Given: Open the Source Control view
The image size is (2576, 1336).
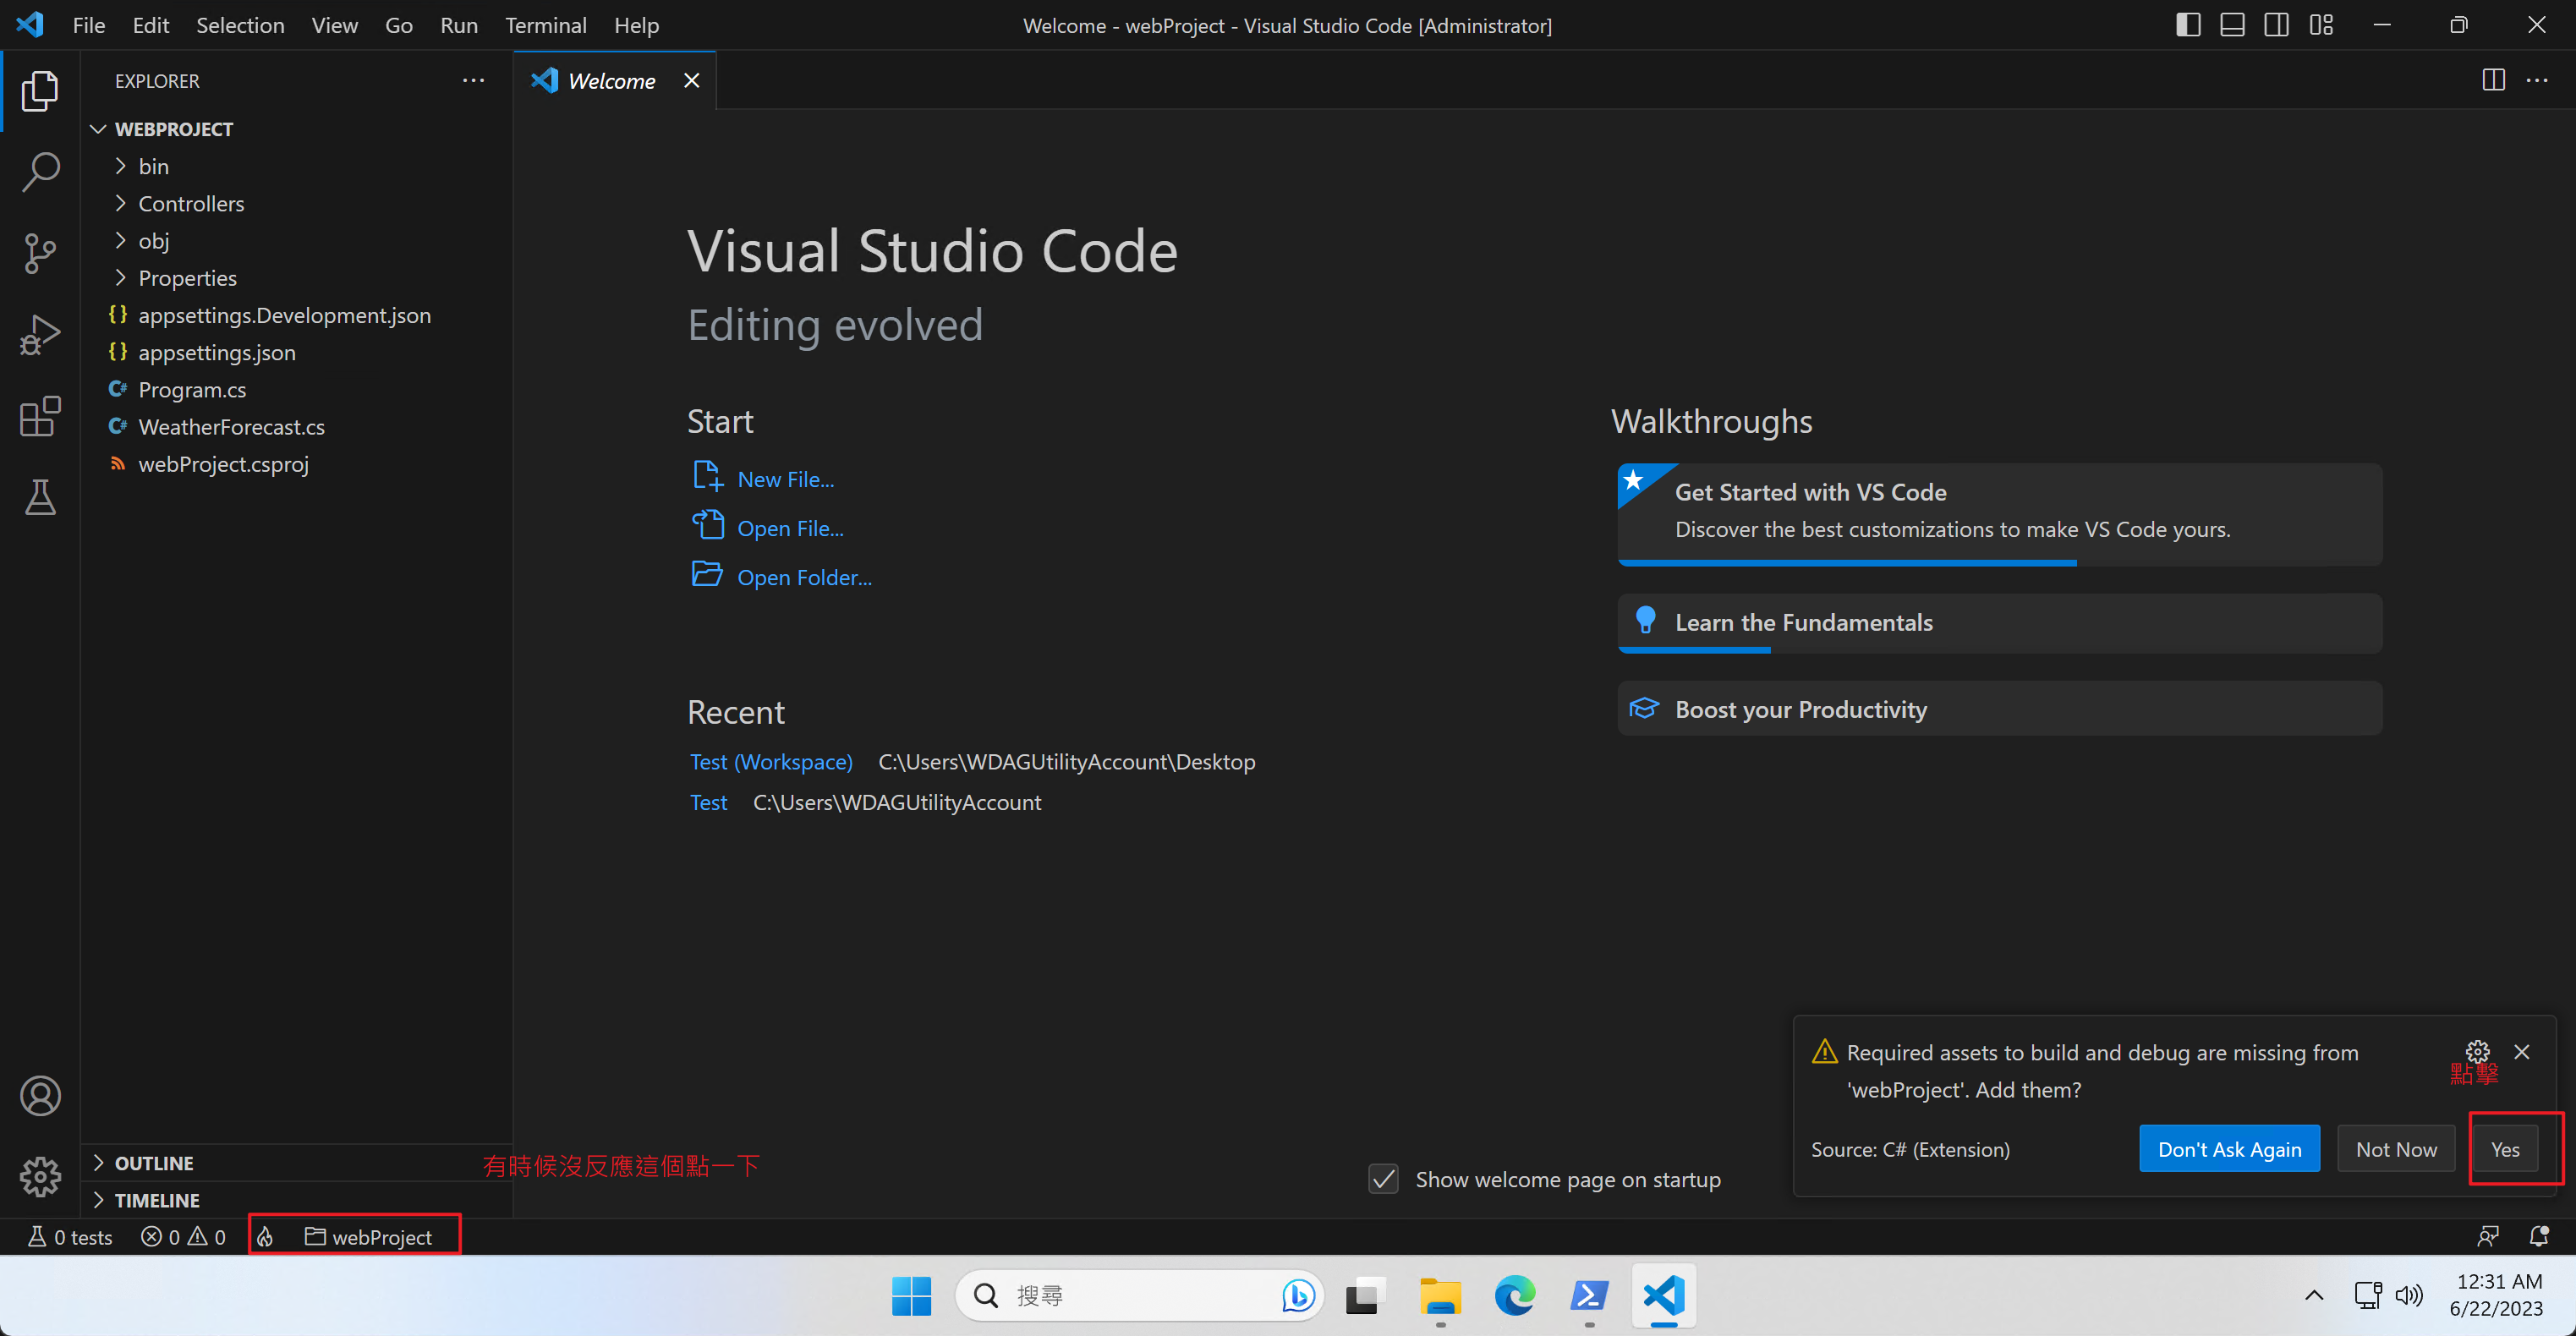Looking at the screenshot, I should (x=40, y=253).
